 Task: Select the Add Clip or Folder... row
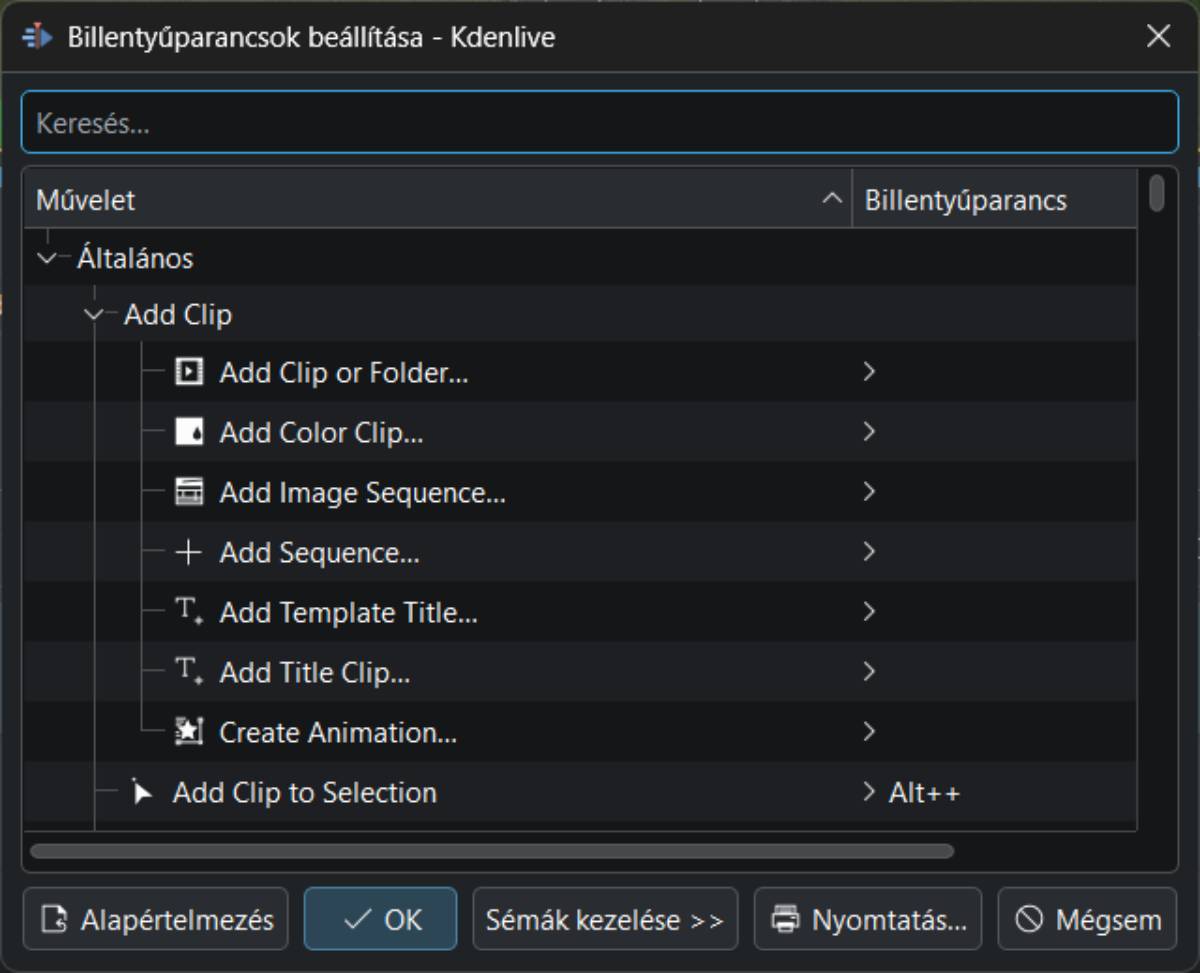click(580, 372)
